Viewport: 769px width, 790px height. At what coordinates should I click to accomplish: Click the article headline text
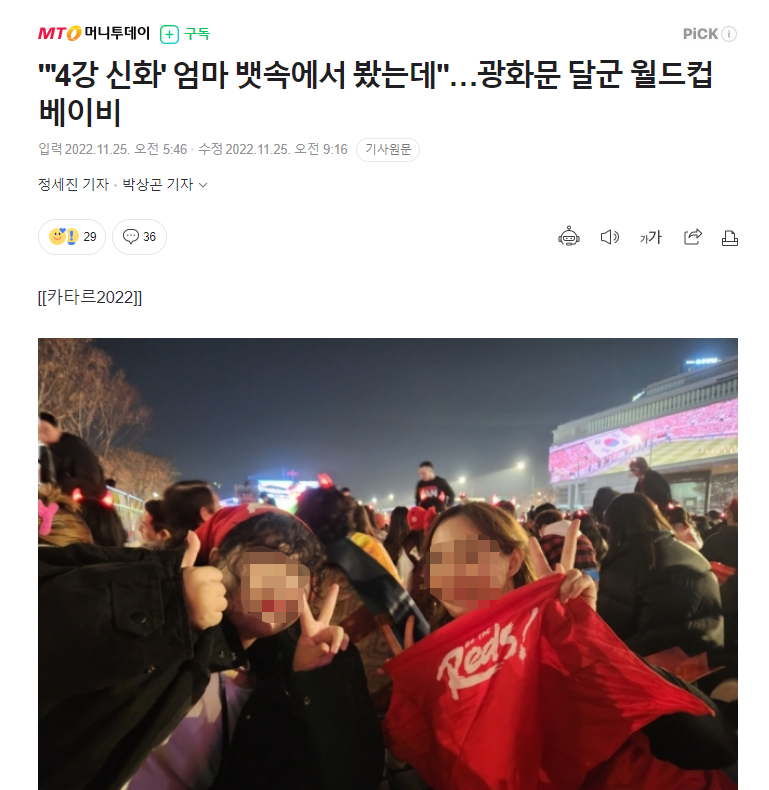click(x=375, y=93)
